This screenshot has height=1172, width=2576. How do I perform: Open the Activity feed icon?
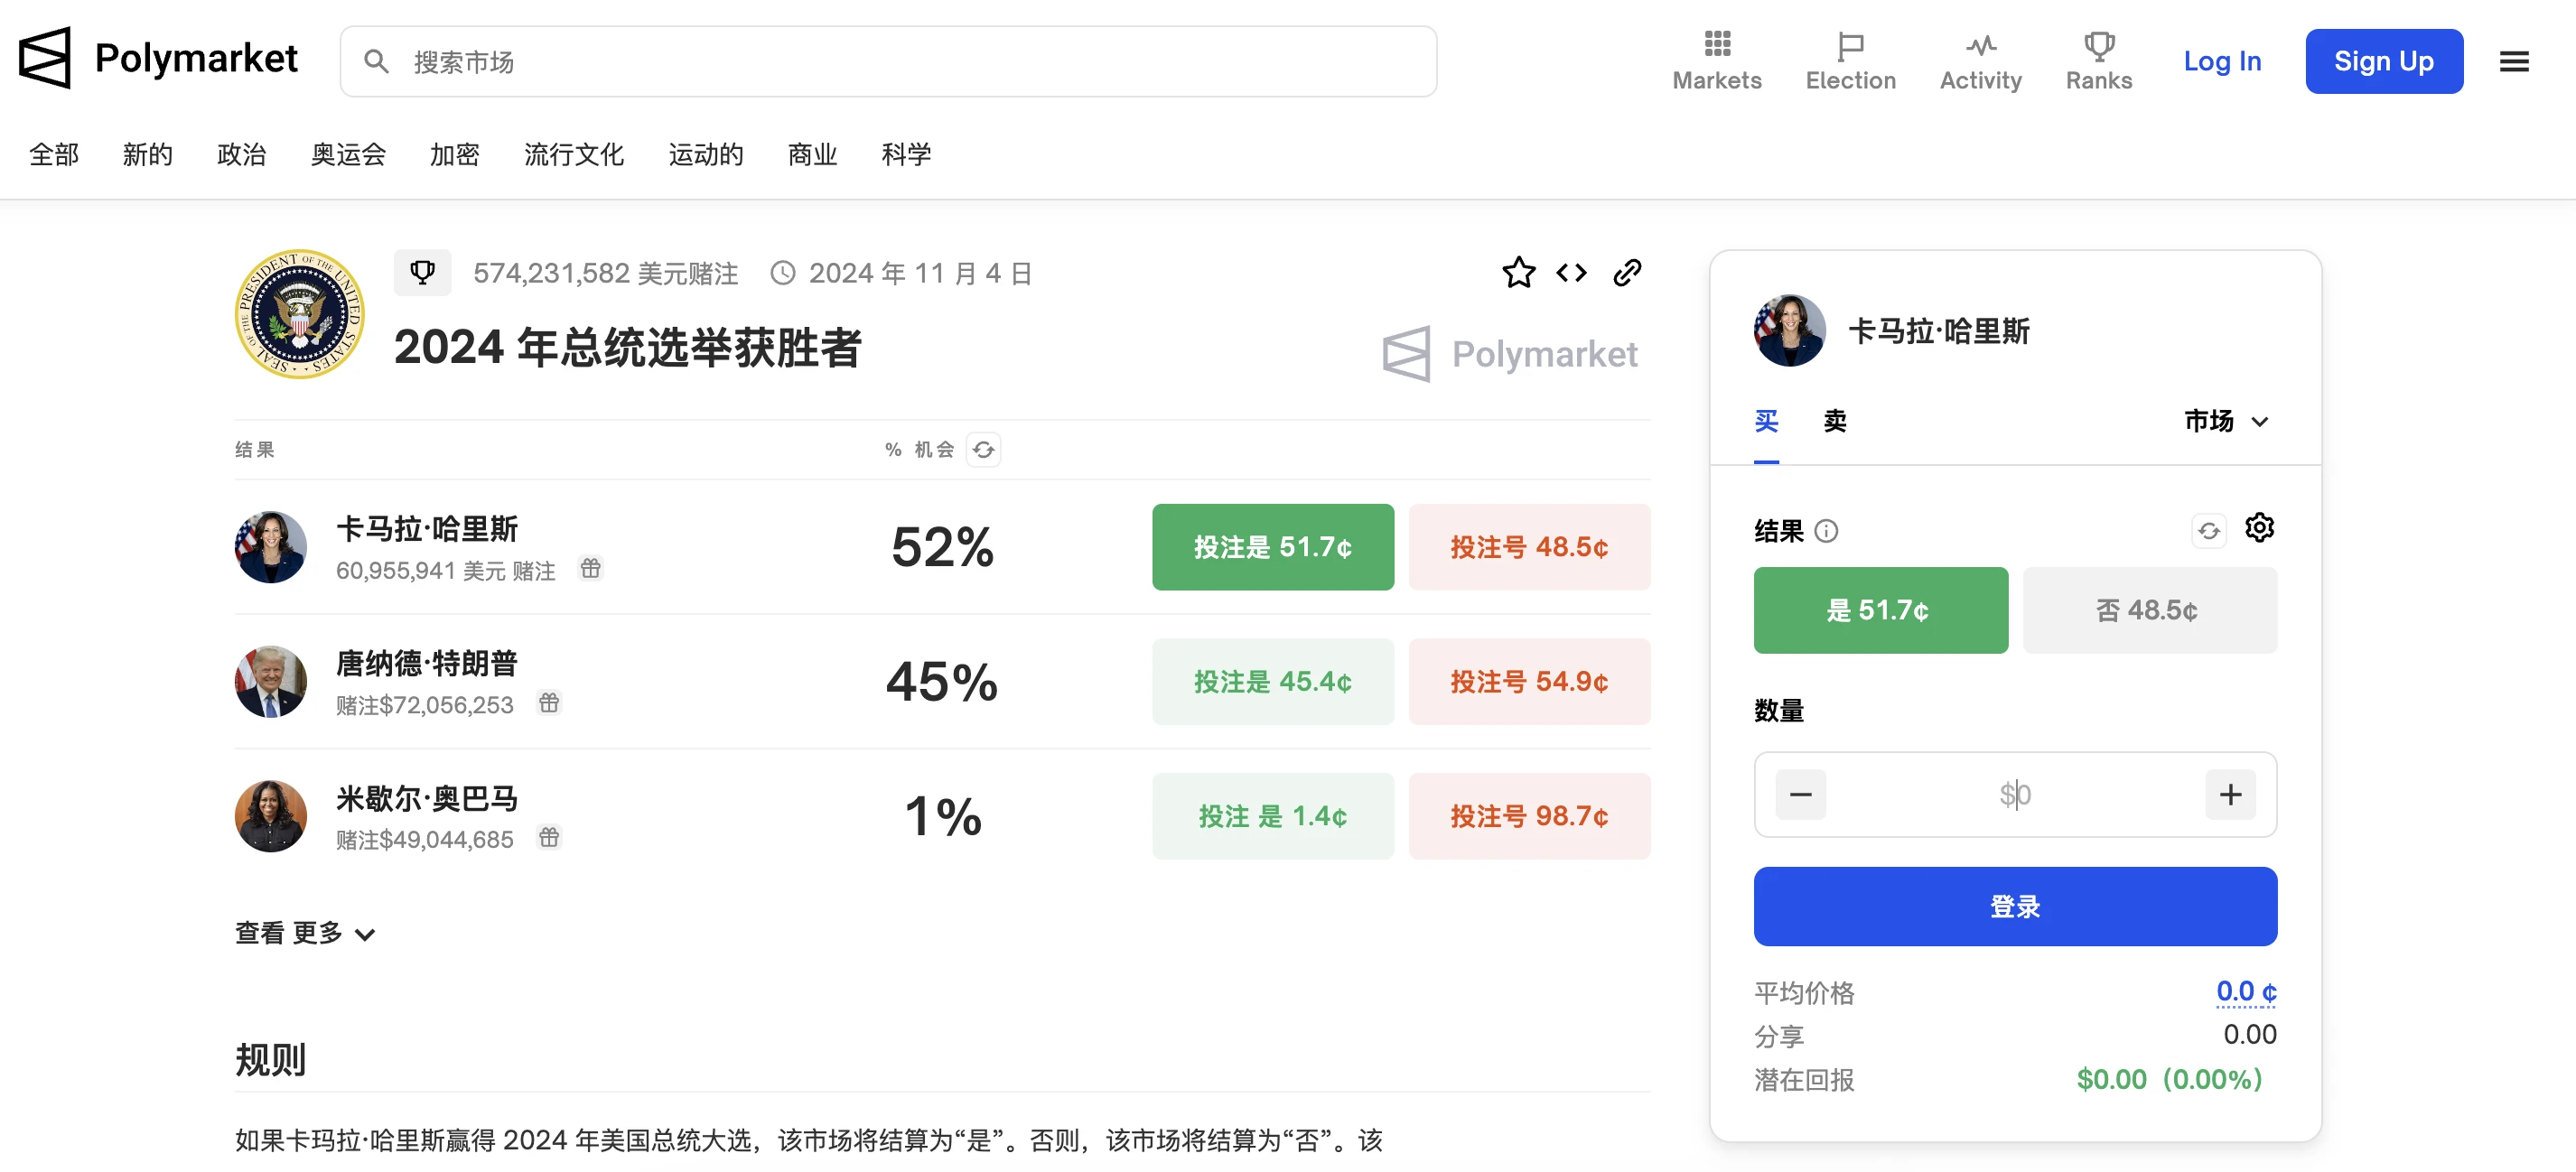point(1981,45)
